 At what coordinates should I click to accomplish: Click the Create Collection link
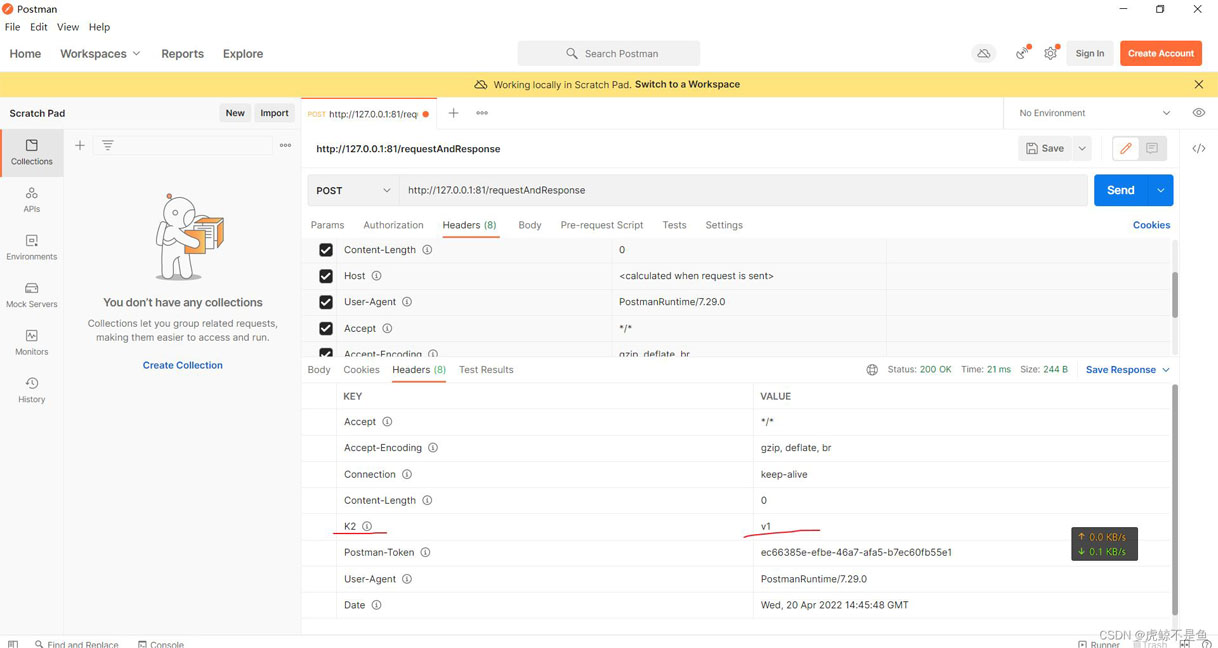pyautogui.click(x=182, y=365)
